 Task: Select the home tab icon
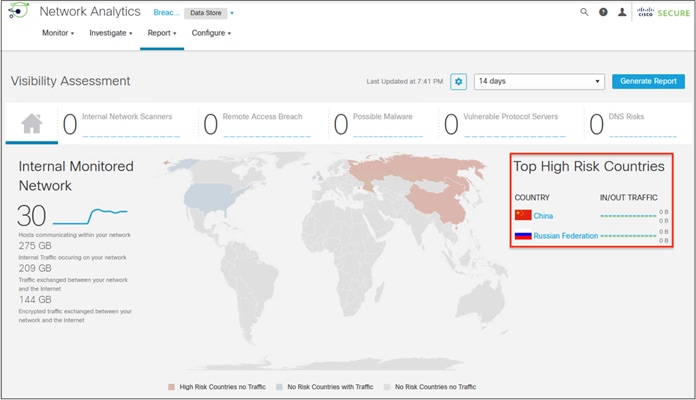(x=32, y=123)
